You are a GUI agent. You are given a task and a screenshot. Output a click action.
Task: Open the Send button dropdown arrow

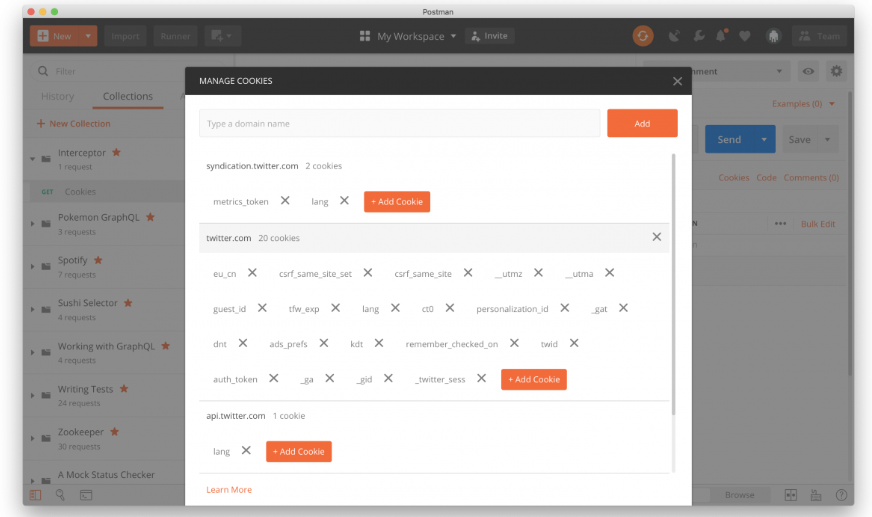pos(764,140)
